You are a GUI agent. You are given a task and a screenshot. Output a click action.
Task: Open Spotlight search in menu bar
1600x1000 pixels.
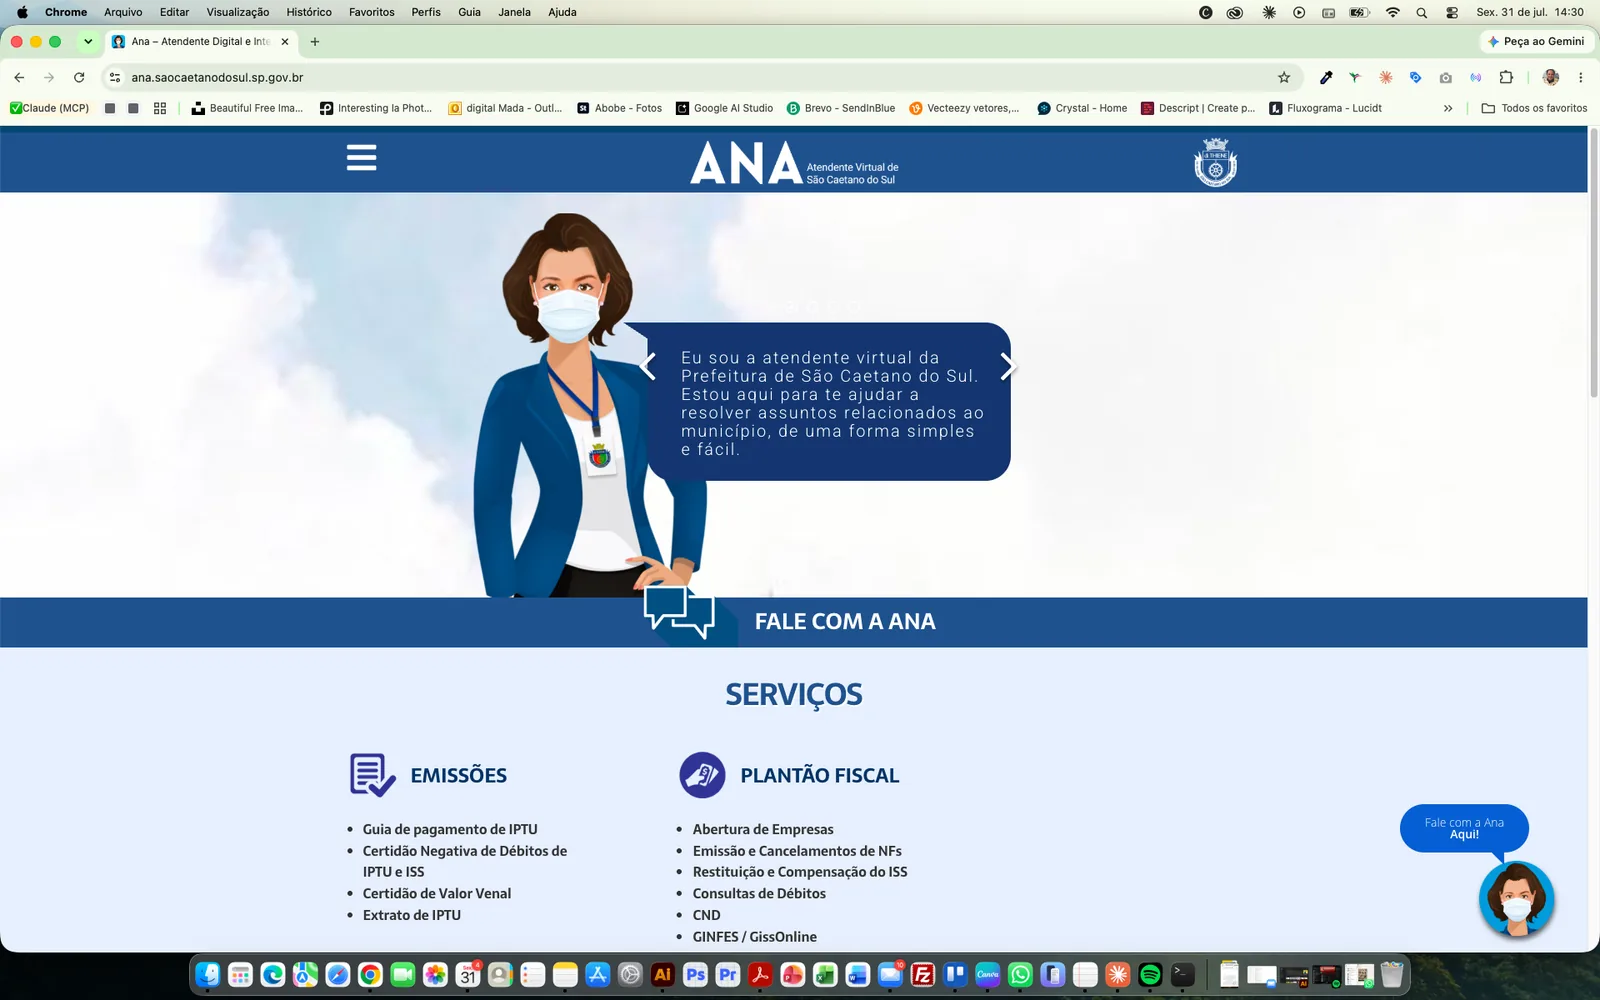(x=1421, y=12)
